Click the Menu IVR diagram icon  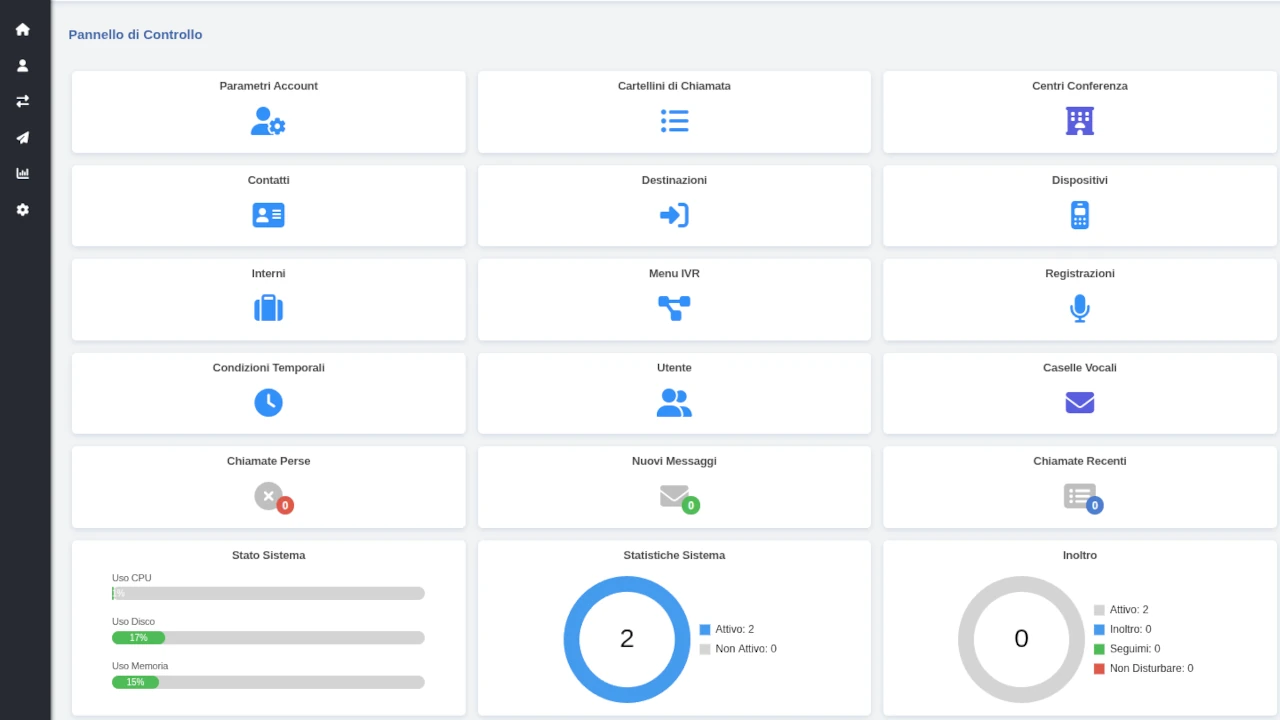(674, 308)
